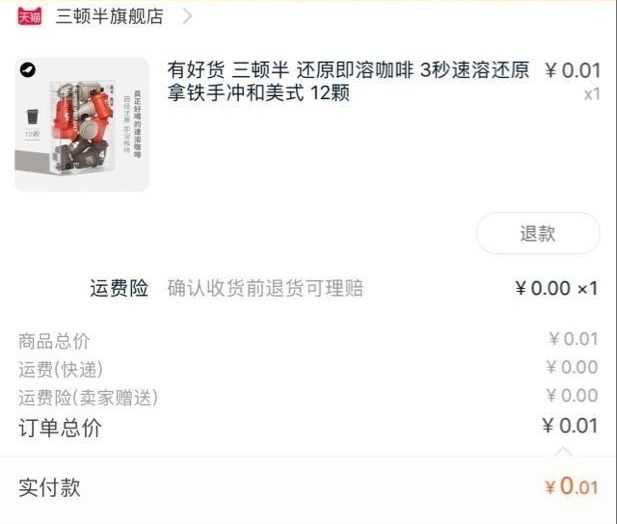Tap the 实付款 label

pos(49,487)
